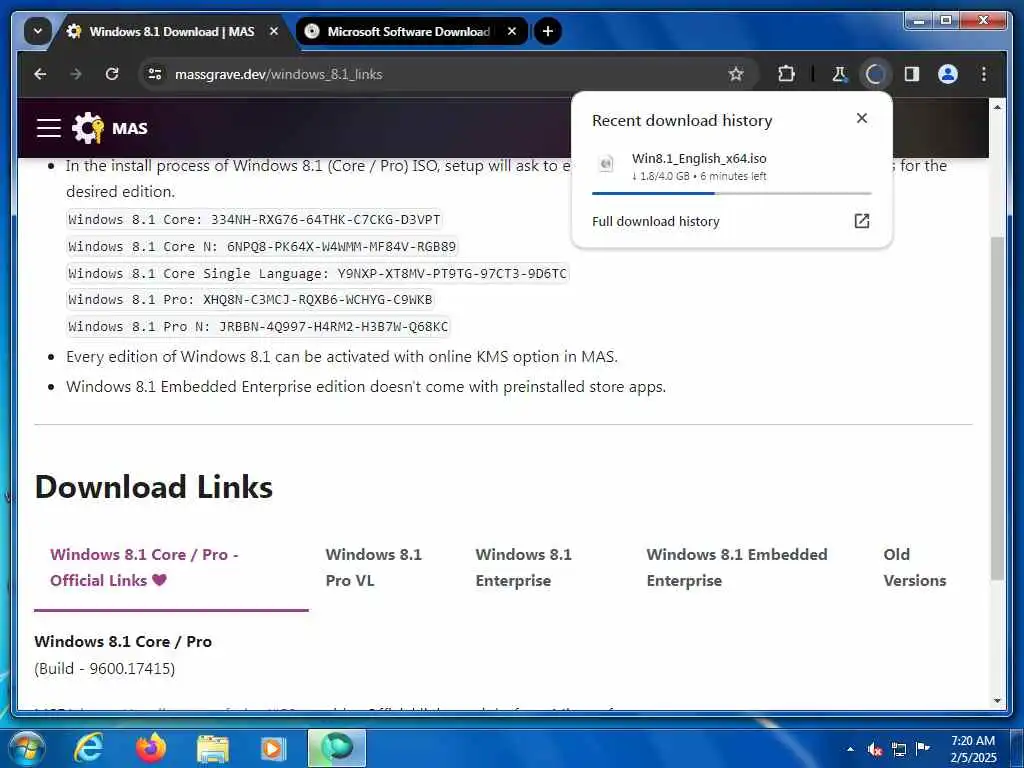The image size is (1024, 768).
Task: Go back to previous page
Action: [40, 74]
